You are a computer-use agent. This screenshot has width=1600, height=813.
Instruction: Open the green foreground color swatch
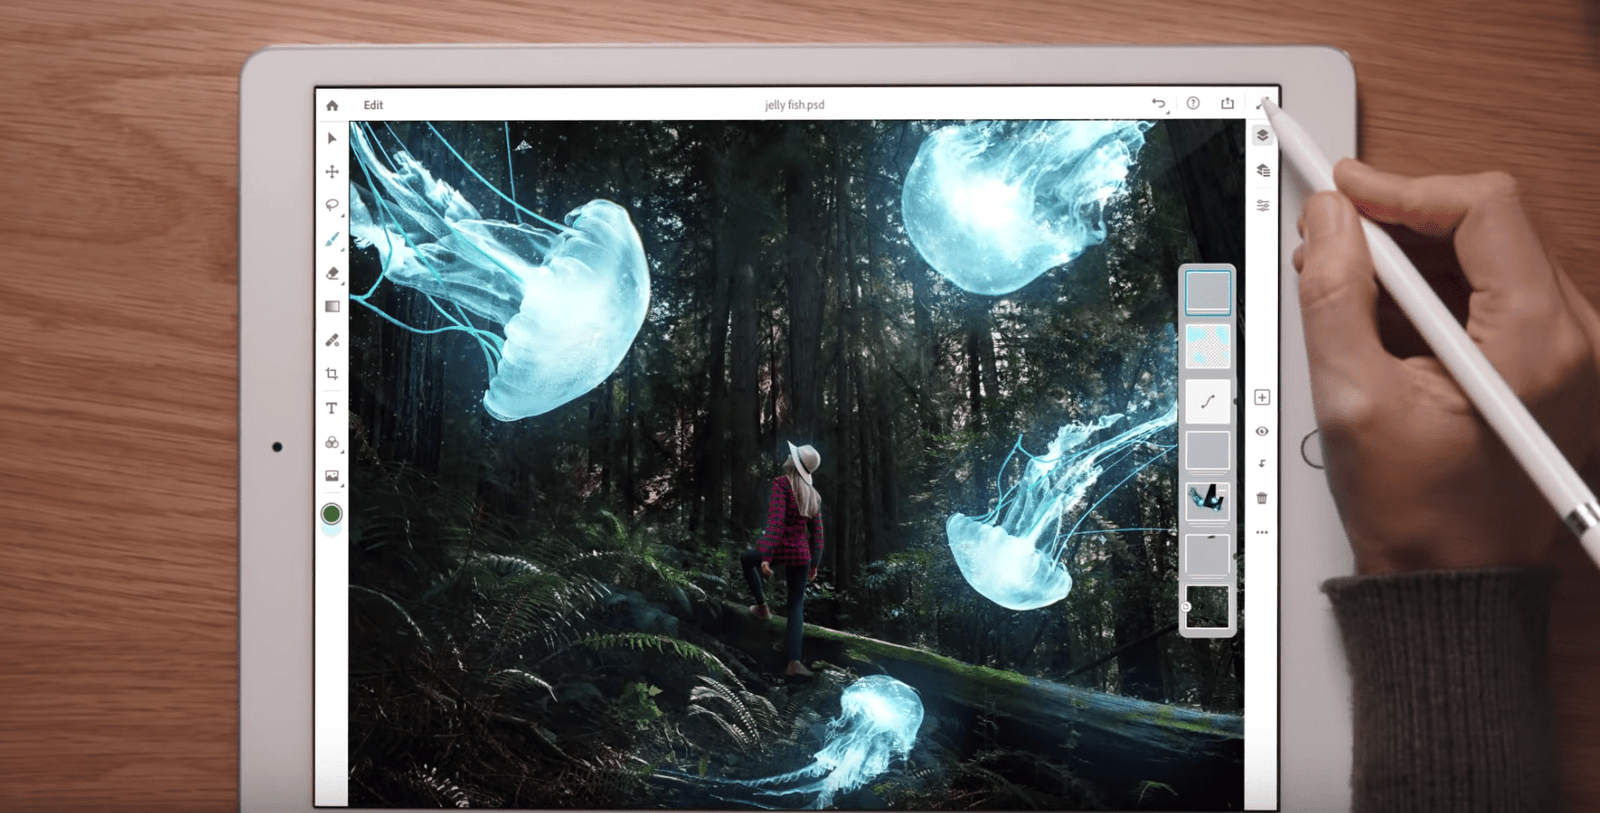point(331,514)
